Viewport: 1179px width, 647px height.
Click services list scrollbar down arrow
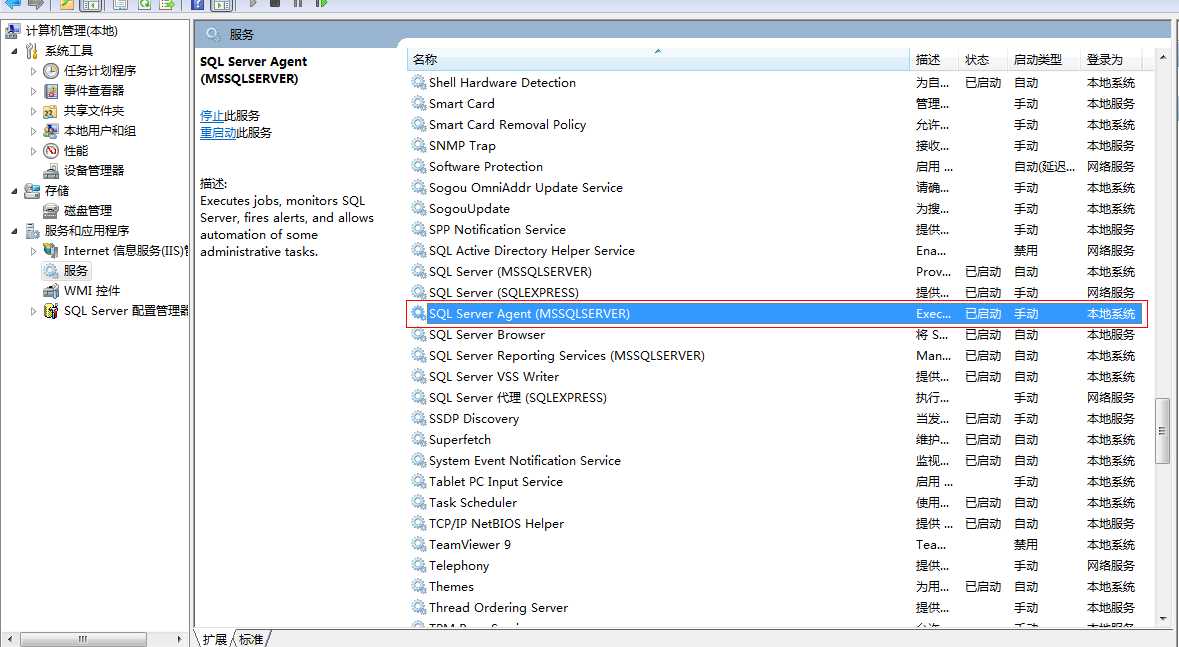click(x=1163, y=618)
